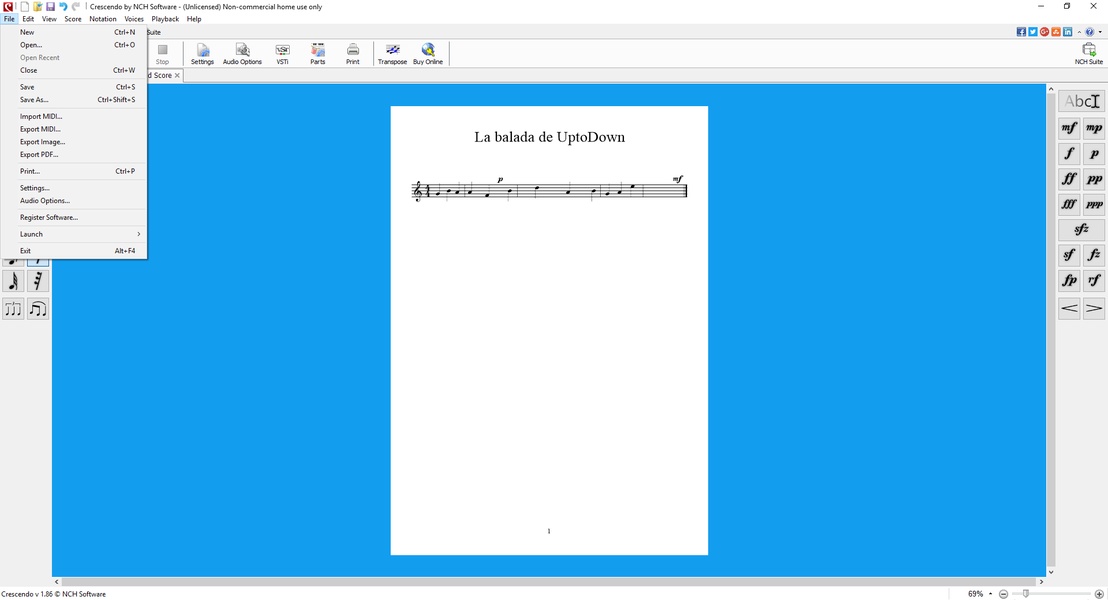Select the fortissimo (ff) dynamic button
Screen dimensions: 1108x600
1069,179
